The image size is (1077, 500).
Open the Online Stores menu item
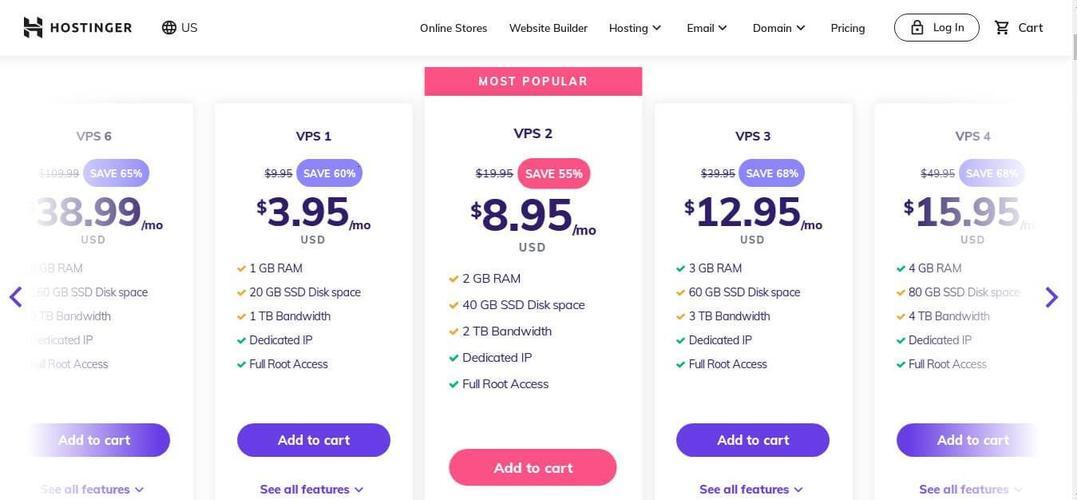tap(453, 28)
